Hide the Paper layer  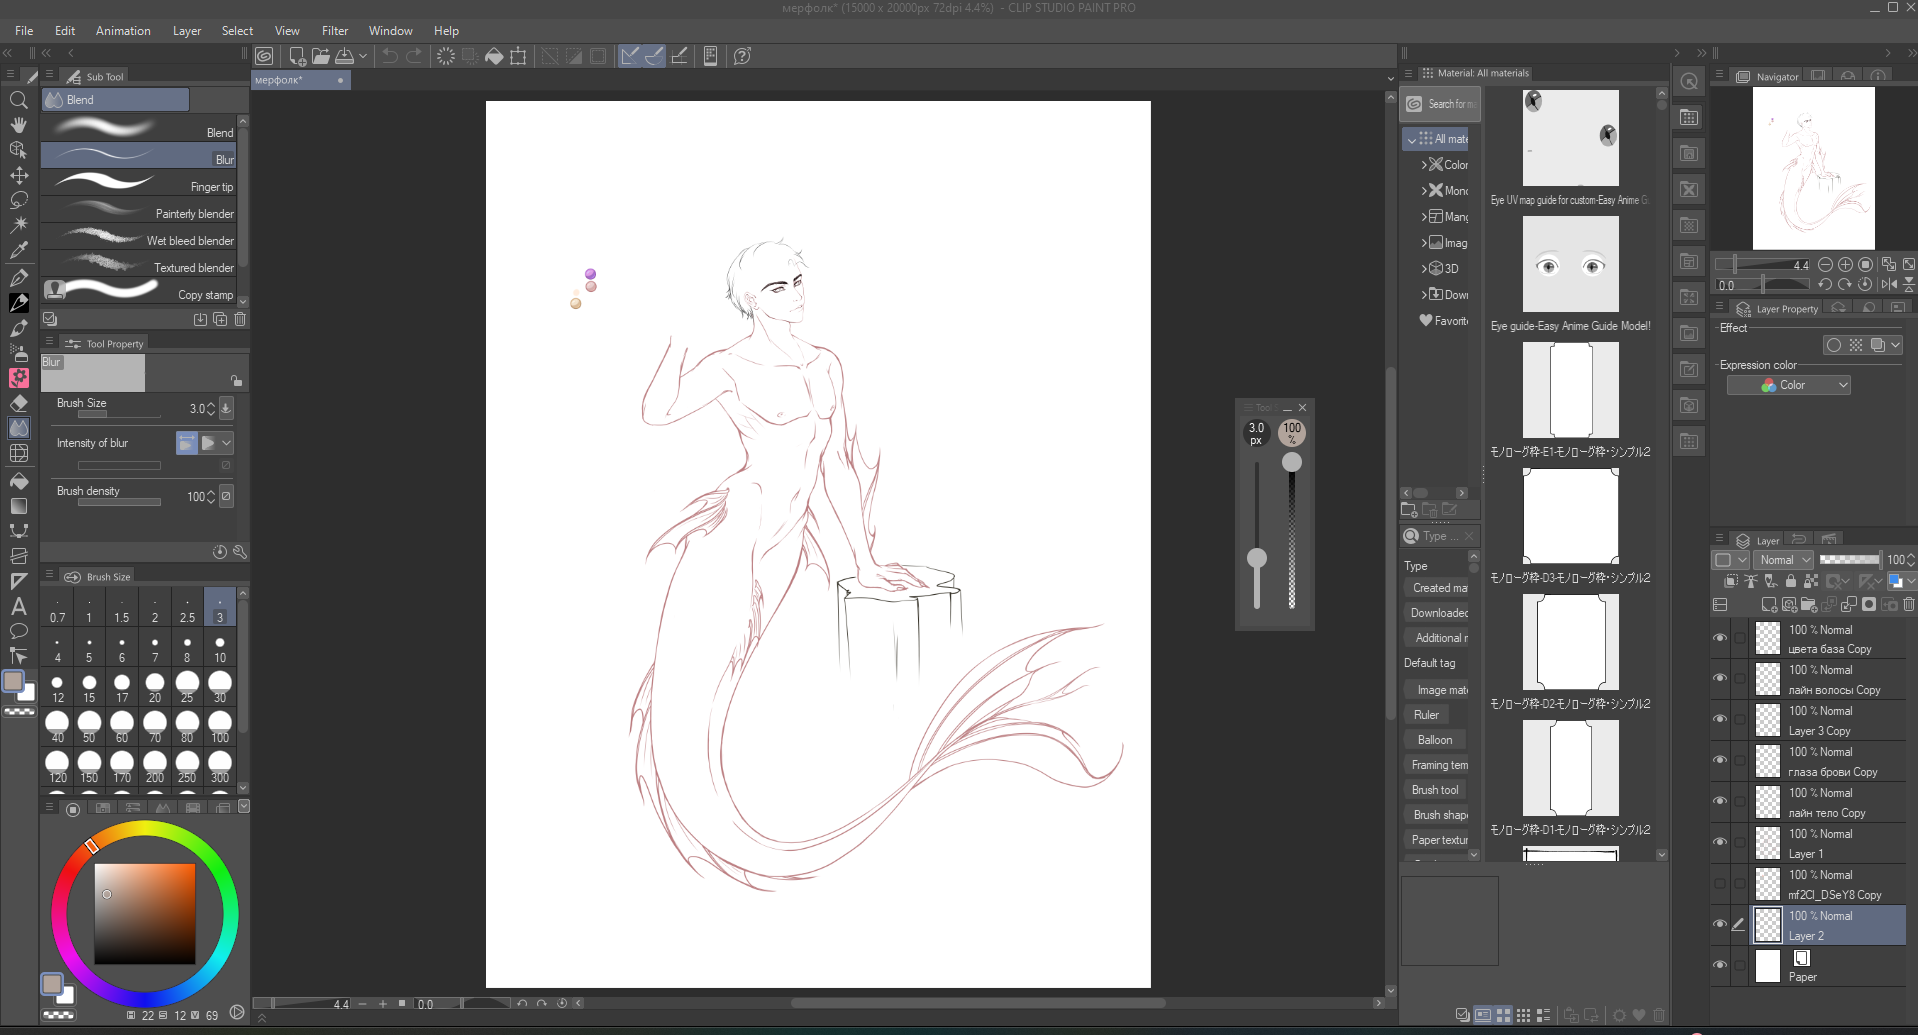tap(1720, 966)
